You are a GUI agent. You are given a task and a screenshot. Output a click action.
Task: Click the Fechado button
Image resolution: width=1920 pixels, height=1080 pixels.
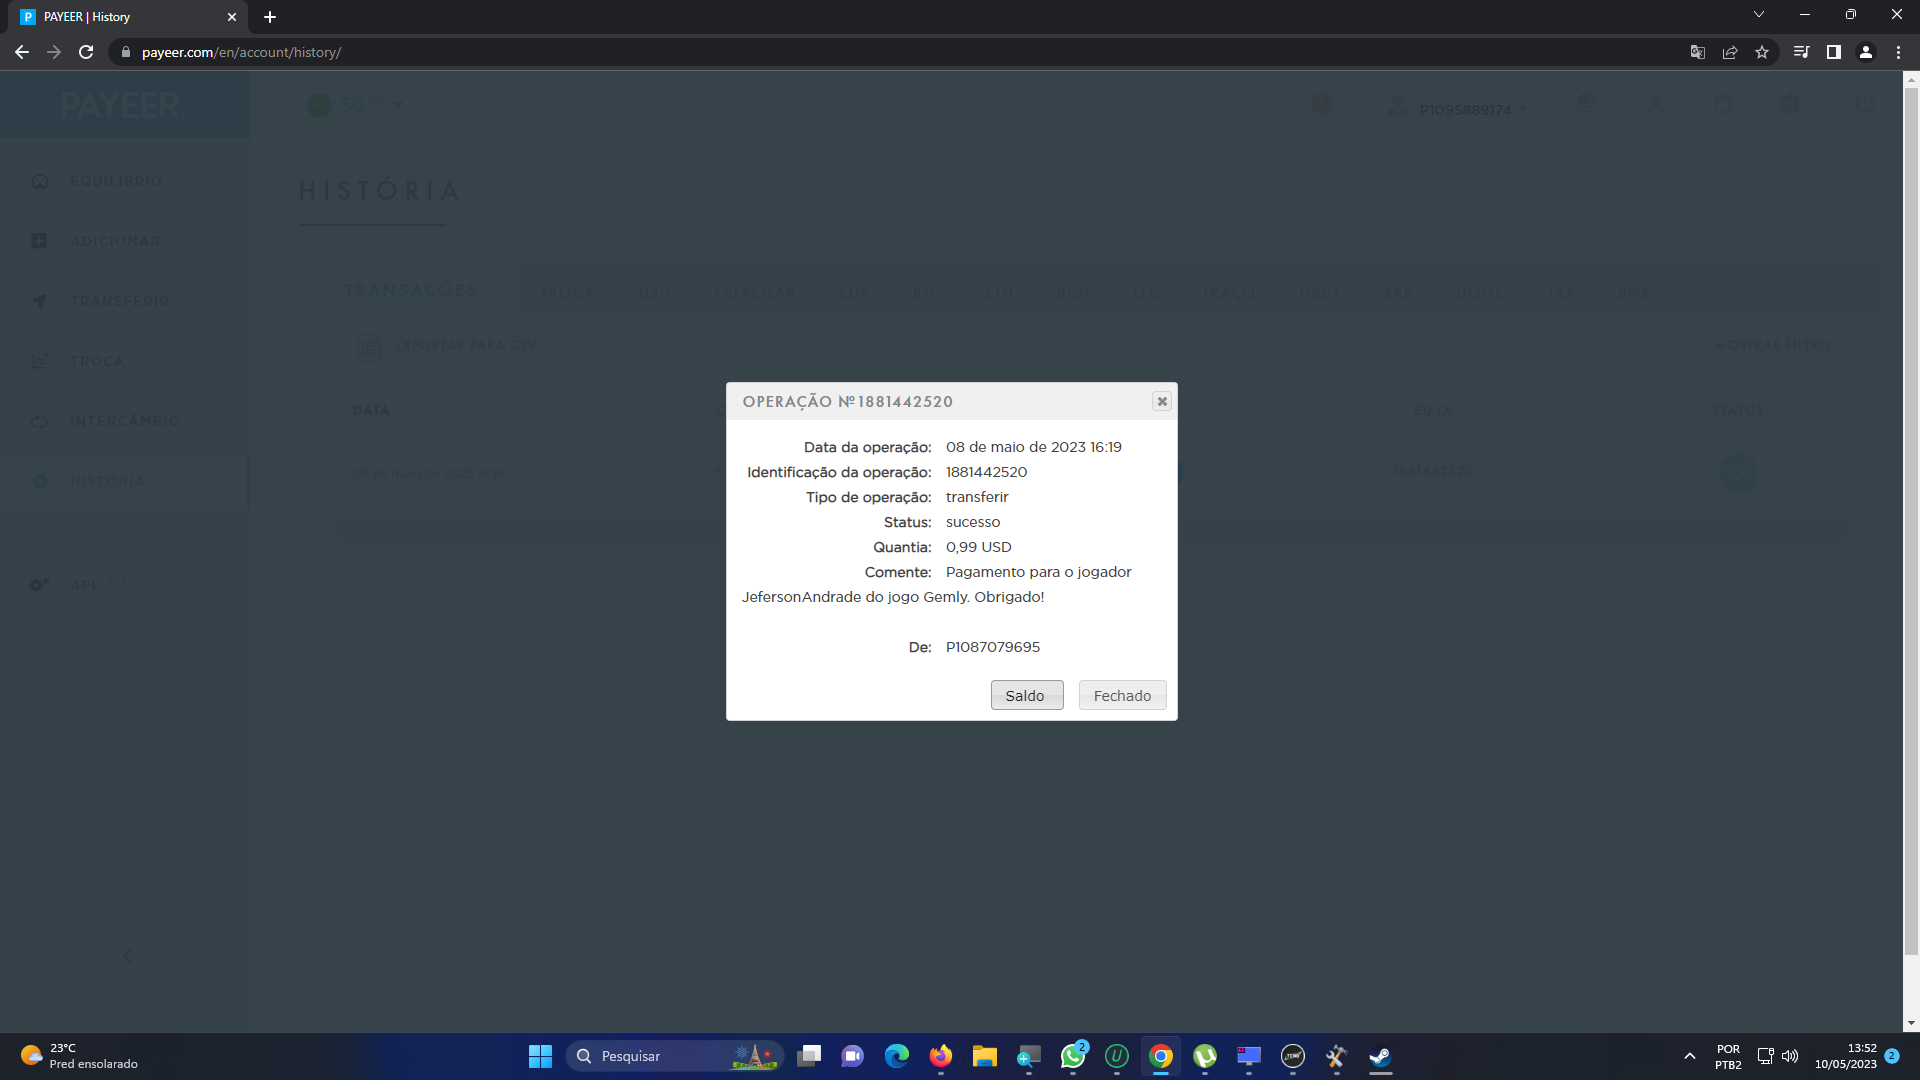coord(1122,695)
